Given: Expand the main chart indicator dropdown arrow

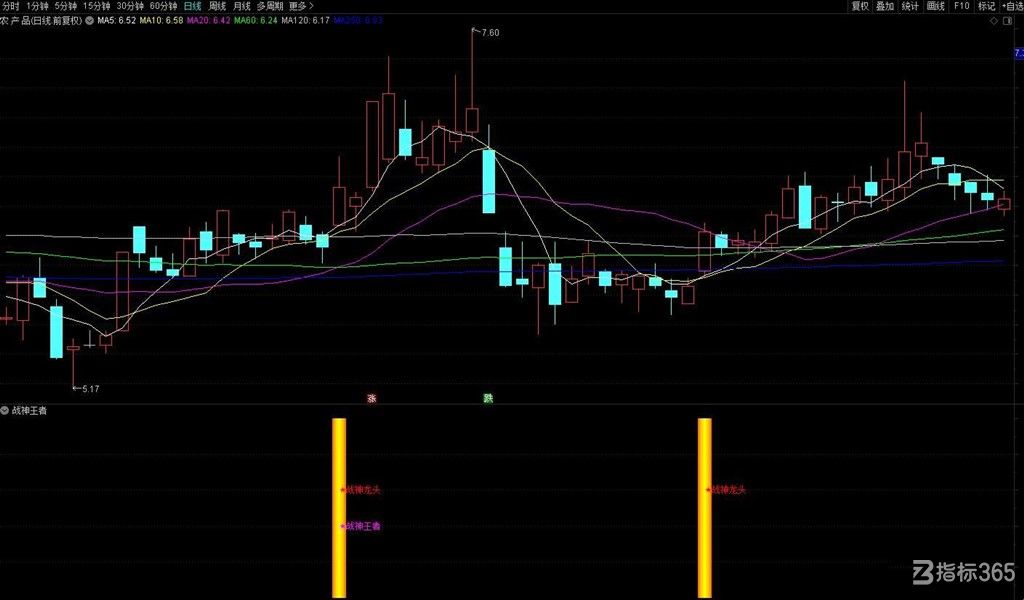Looking at the screenshot, I should 89,20.
